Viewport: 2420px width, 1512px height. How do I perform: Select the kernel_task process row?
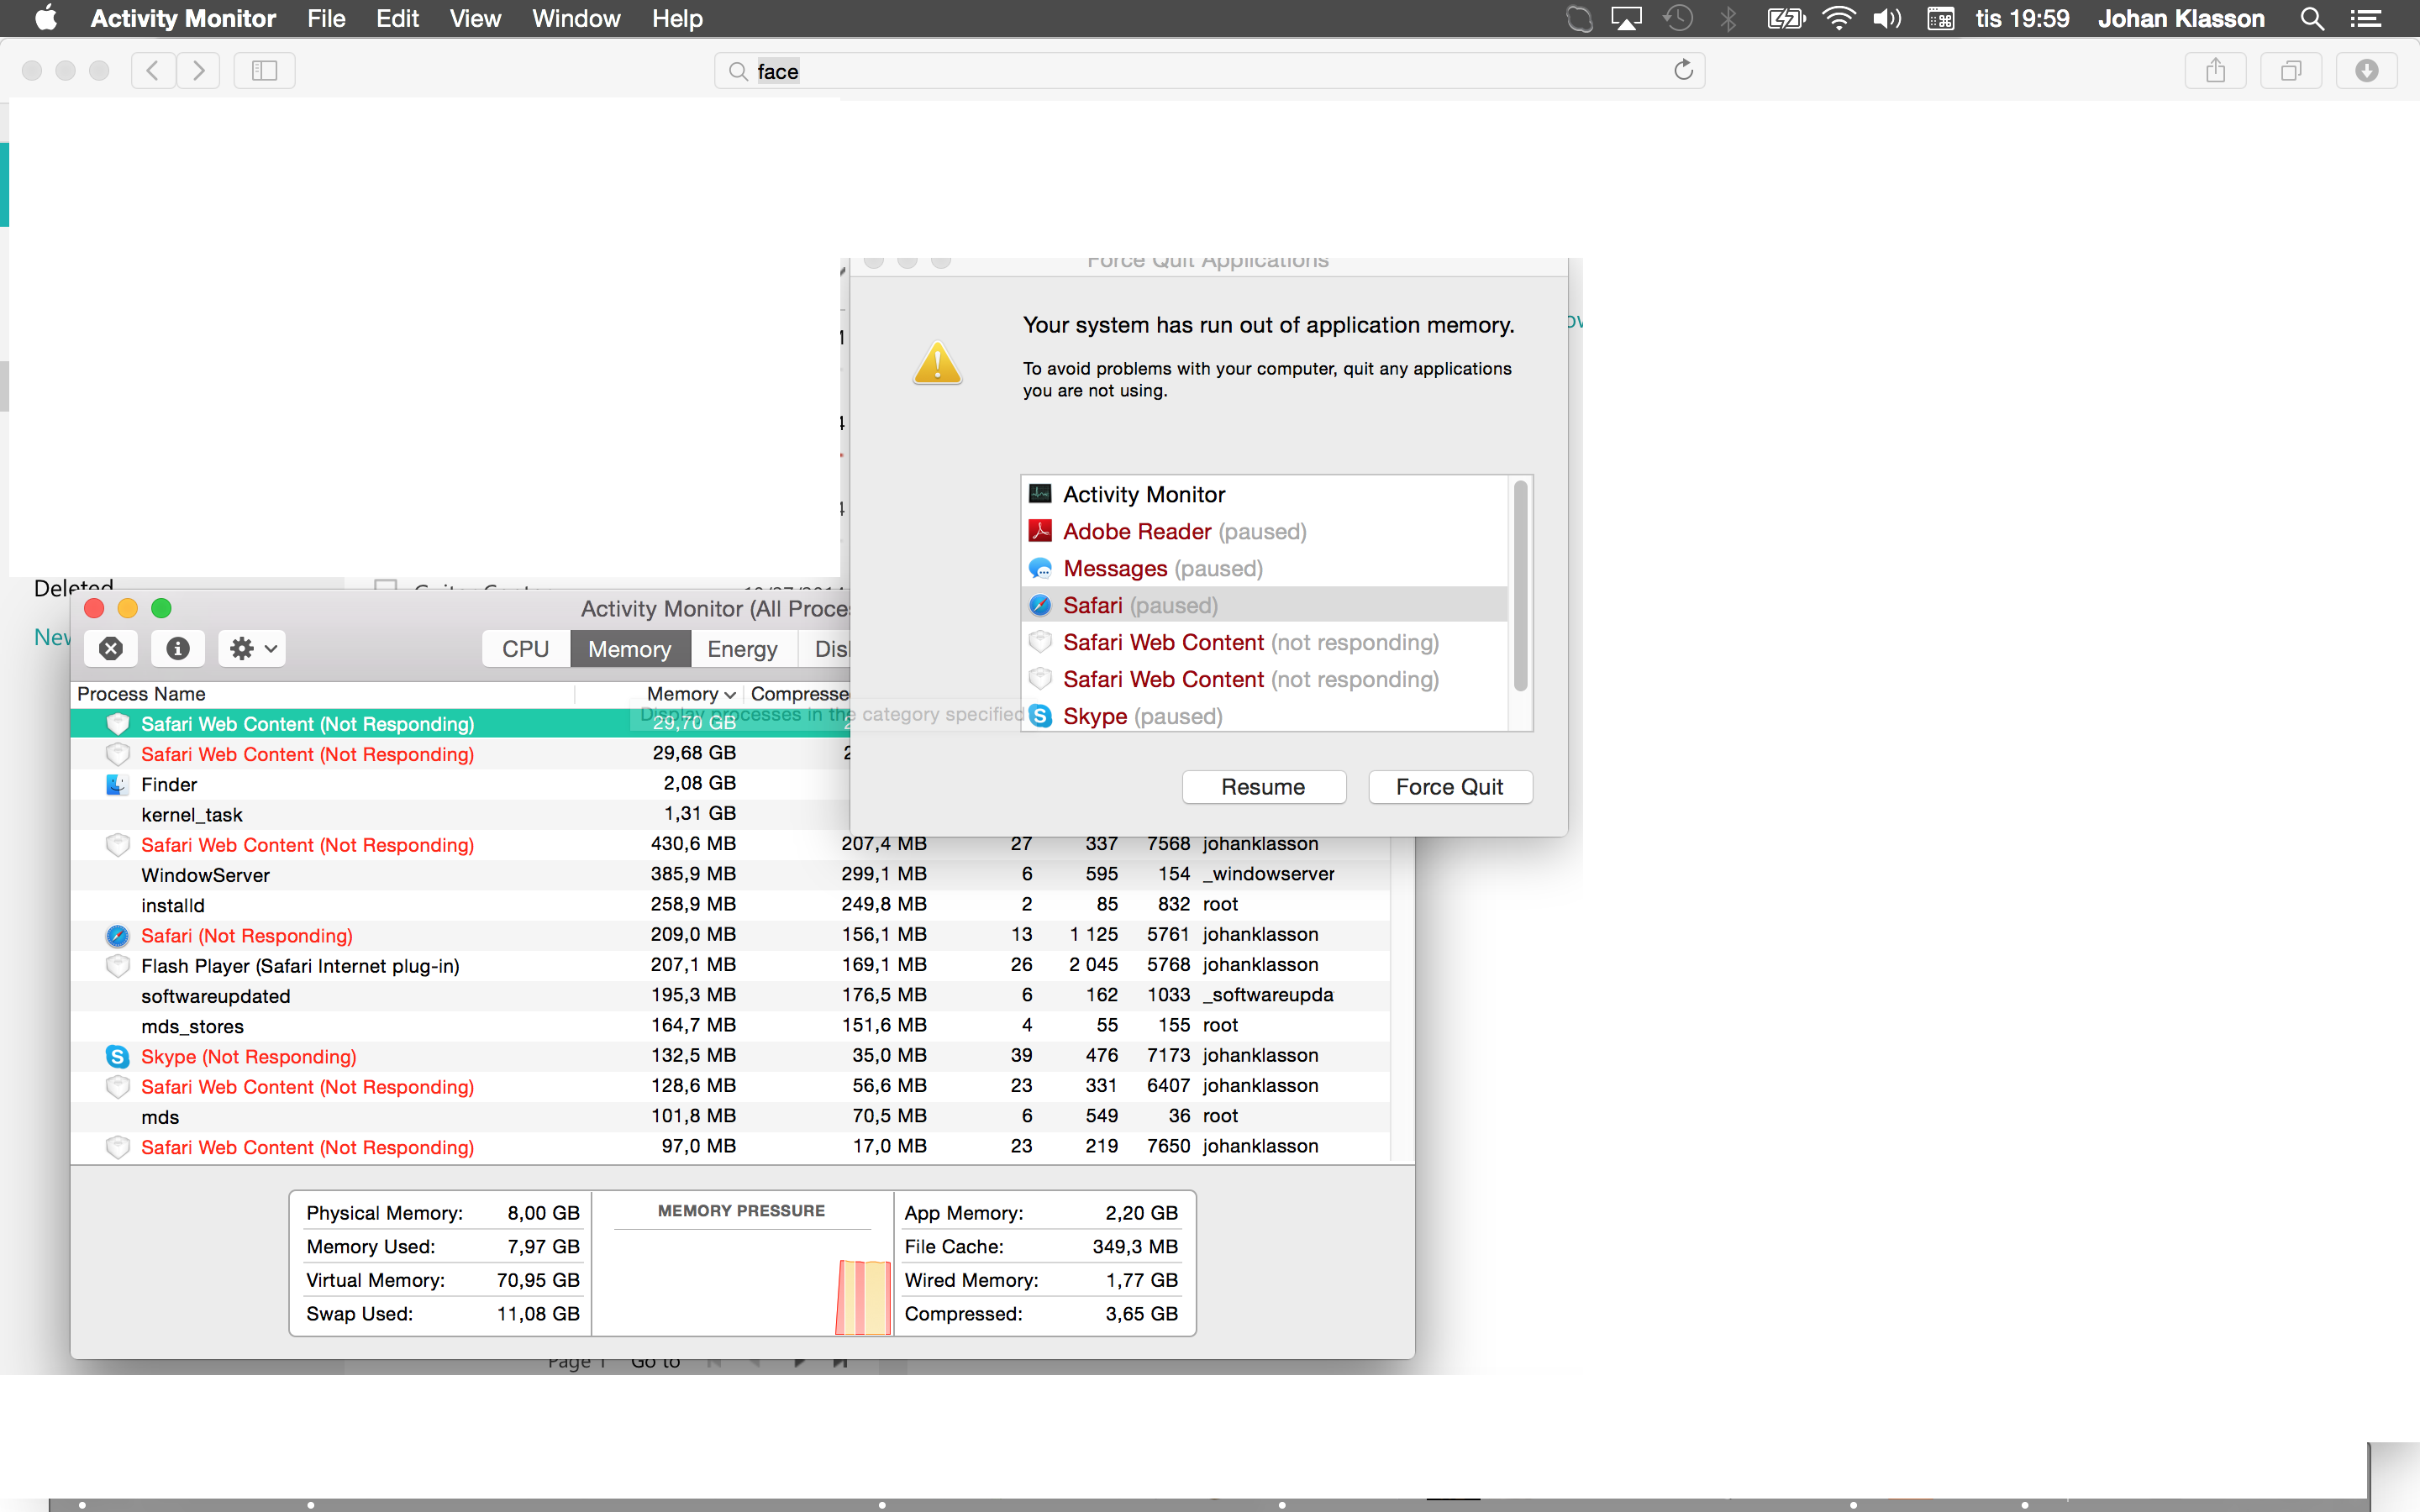[x=460, y=814]
